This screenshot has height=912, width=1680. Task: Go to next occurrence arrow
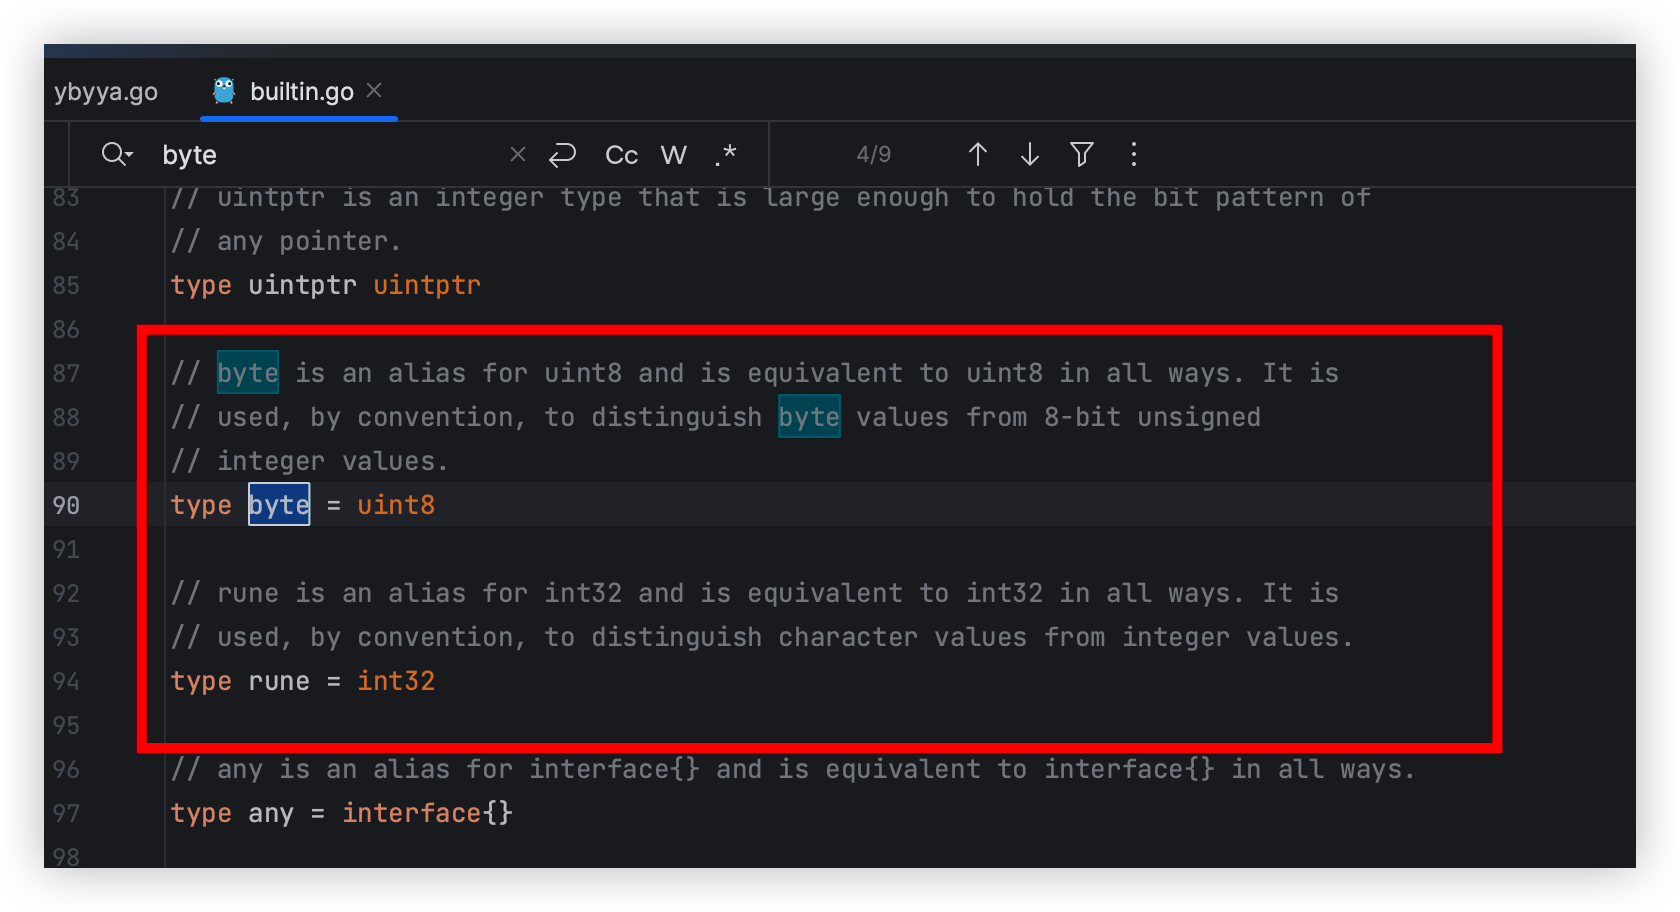[1030, 154]
